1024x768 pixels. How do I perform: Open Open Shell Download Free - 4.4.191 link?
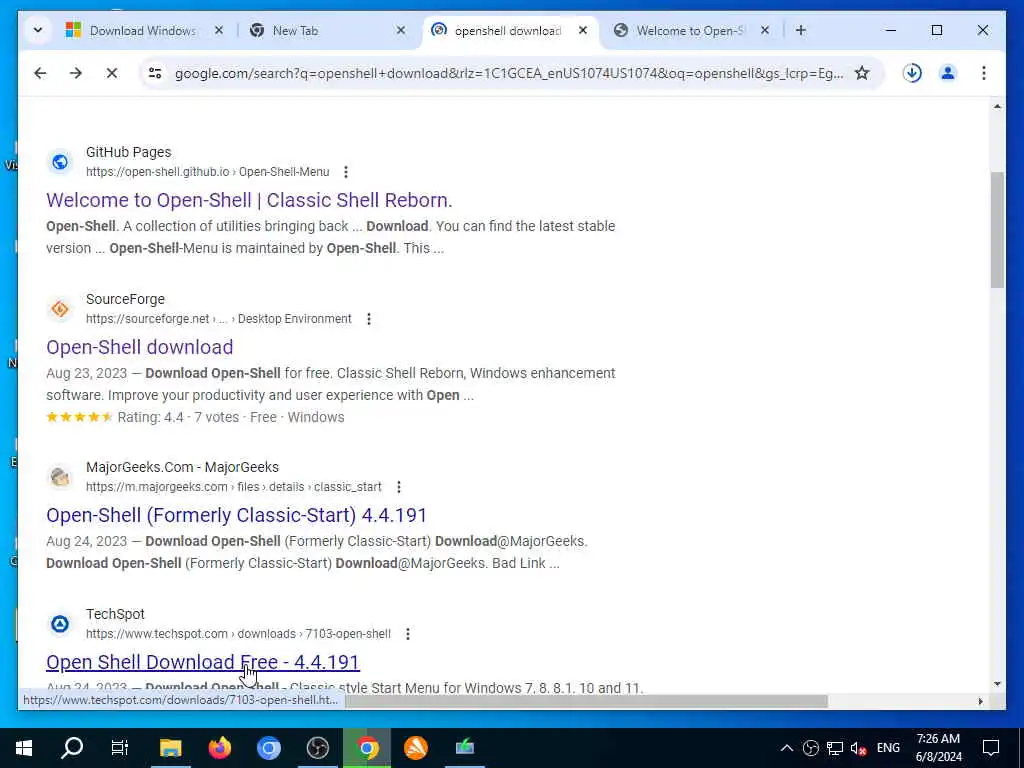tap(202, 662)
